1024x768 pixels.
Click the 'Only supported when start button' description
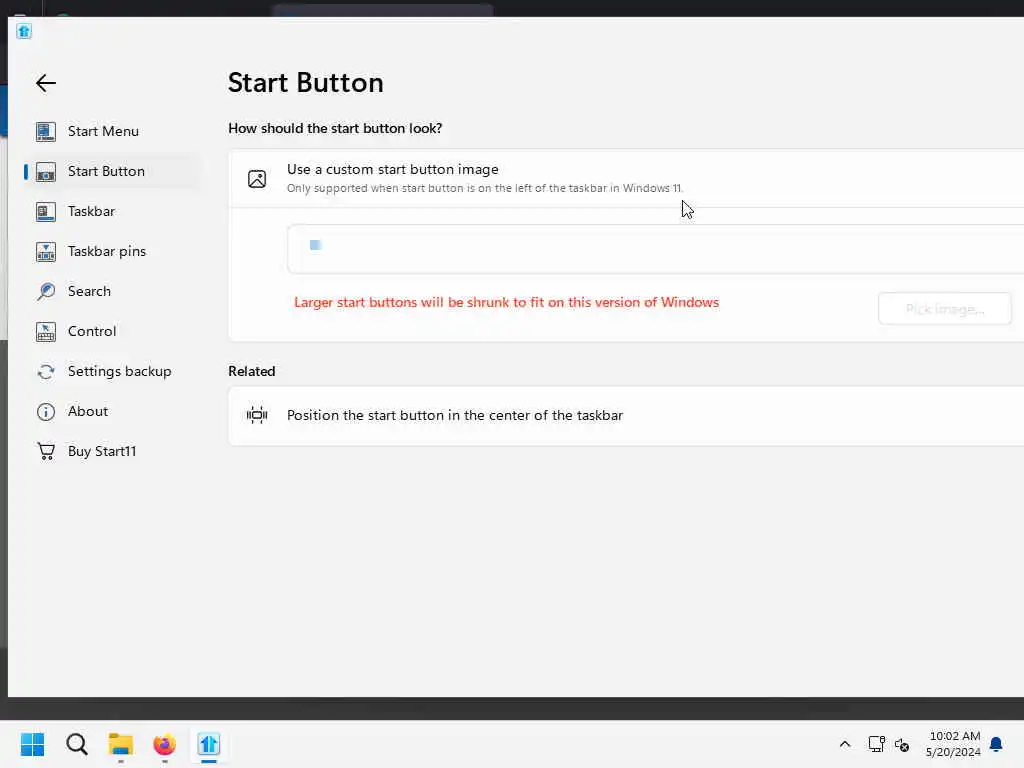tap(485, 188)
